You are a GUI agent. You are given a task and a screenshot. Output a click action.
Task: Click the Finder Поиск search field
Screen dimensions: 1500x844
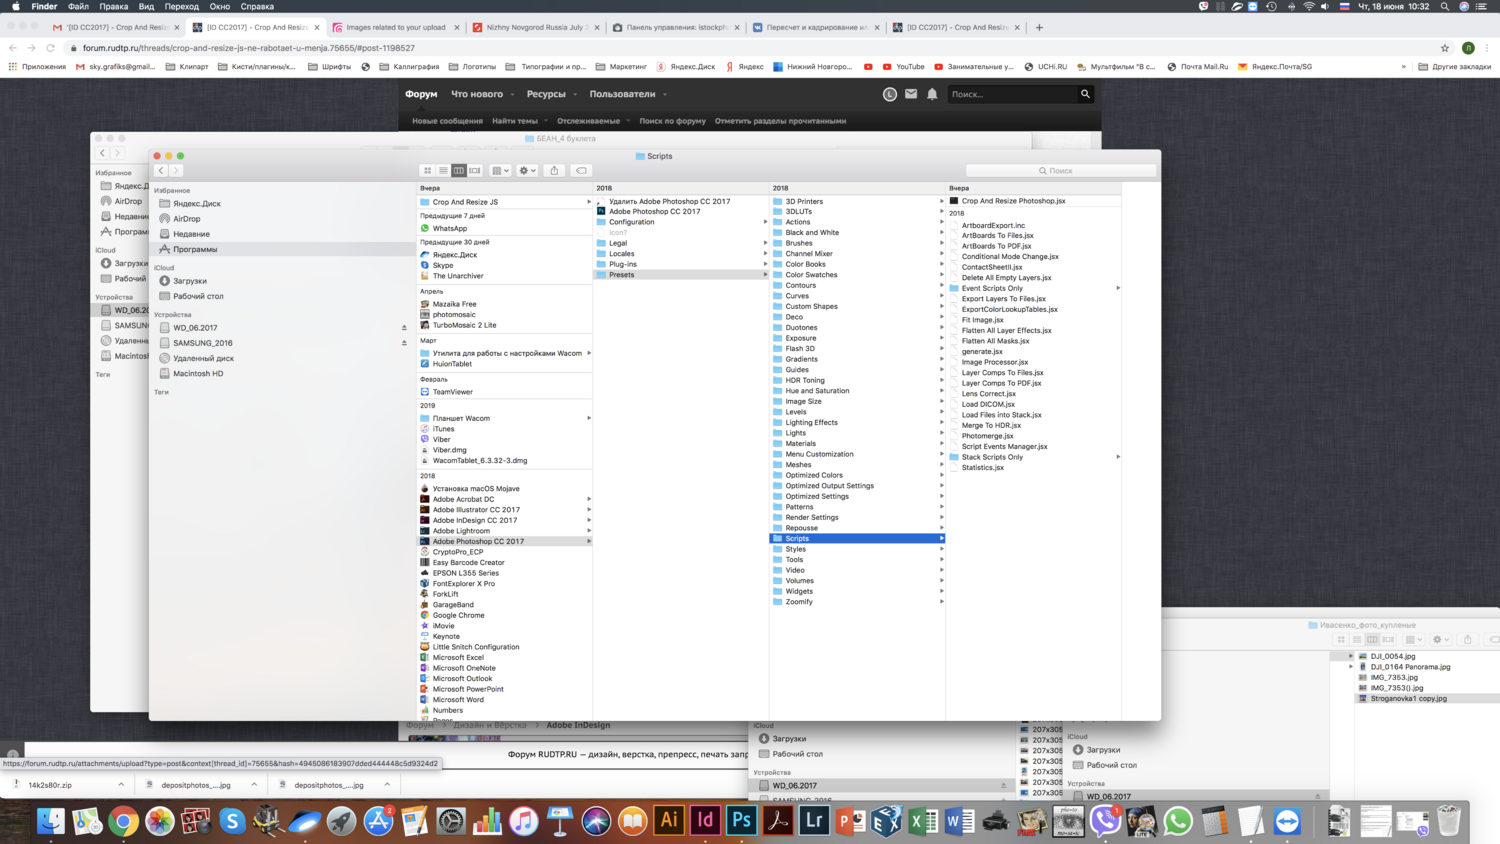point(1061,170)
